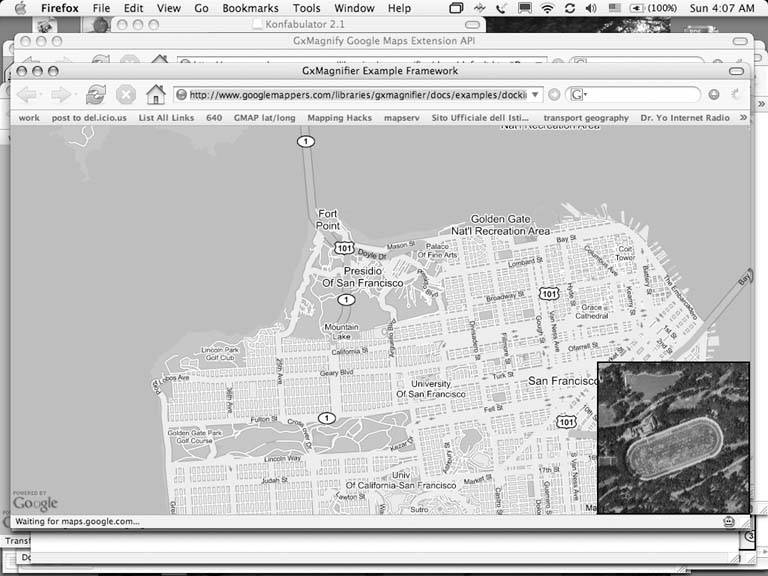Open the Mapping Hacks bookmark
Image resolution: width=768 pixels, height=576 pixels.
click(x=339, y=118)
